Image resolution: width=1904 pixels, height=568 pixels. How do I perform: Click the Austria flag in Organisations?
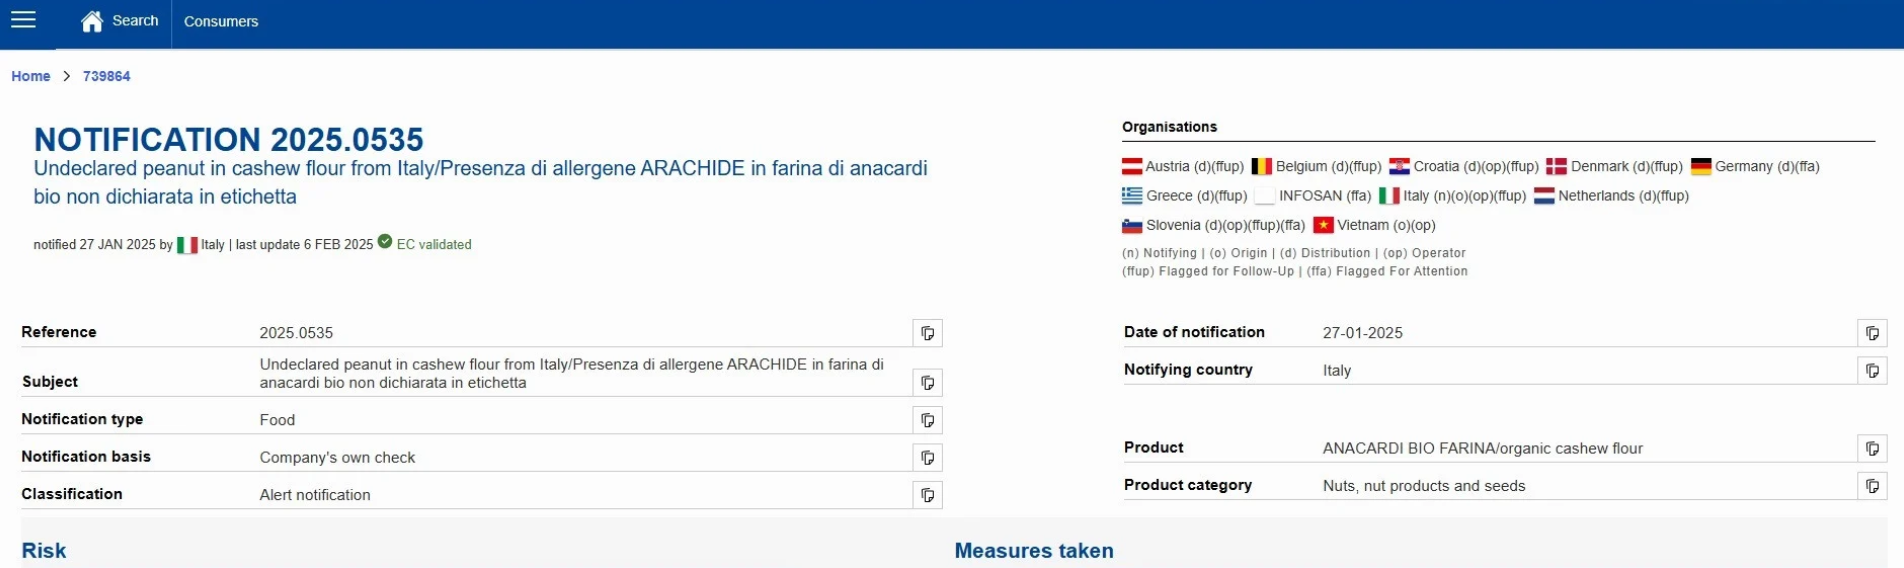click(x=1132, y=167)
